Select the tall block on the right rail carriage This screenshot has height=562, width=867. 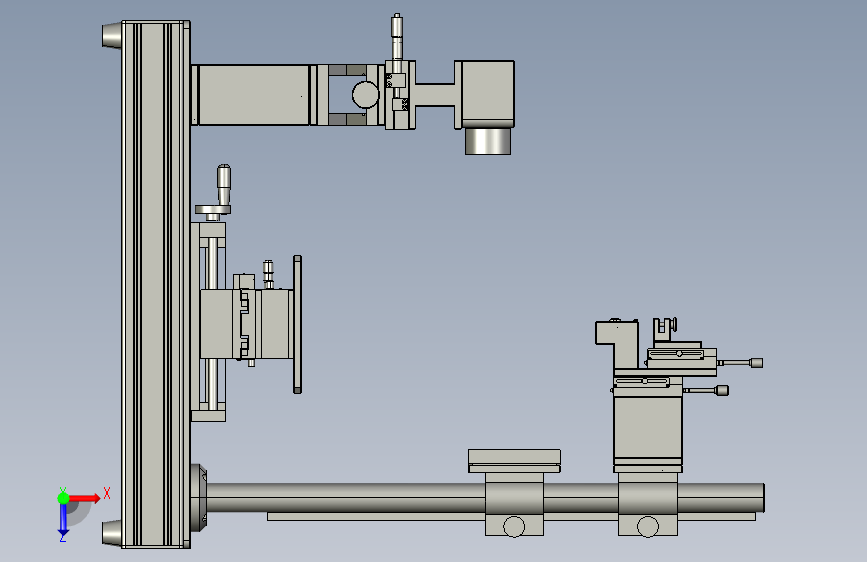[x=647, y=426]
